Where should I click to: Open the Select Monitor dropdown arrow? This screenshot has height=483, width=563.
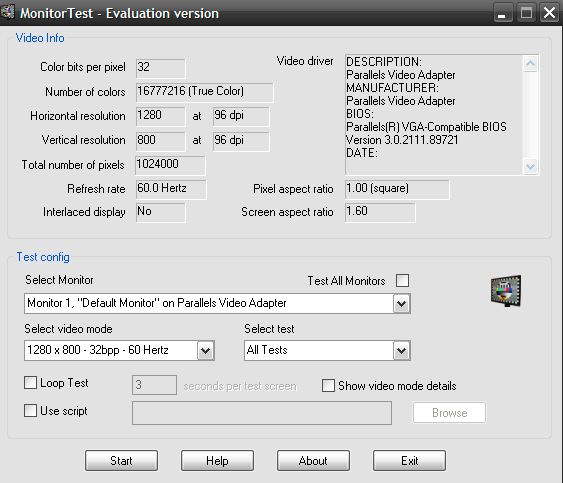[x=401, y=304]
